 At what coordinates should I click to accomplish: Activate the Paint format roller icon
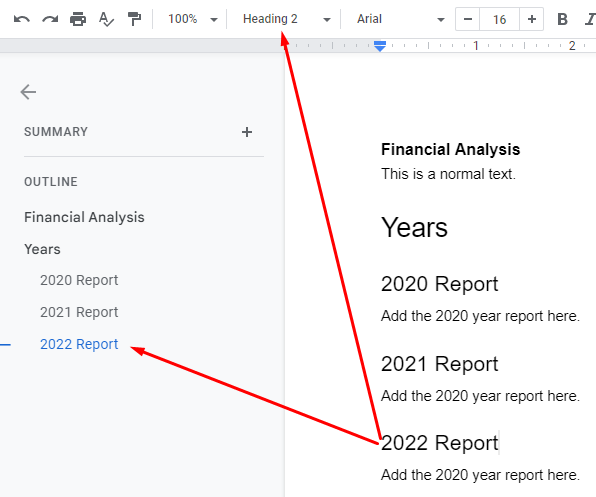pyautogui.click(x=134, y=19)
